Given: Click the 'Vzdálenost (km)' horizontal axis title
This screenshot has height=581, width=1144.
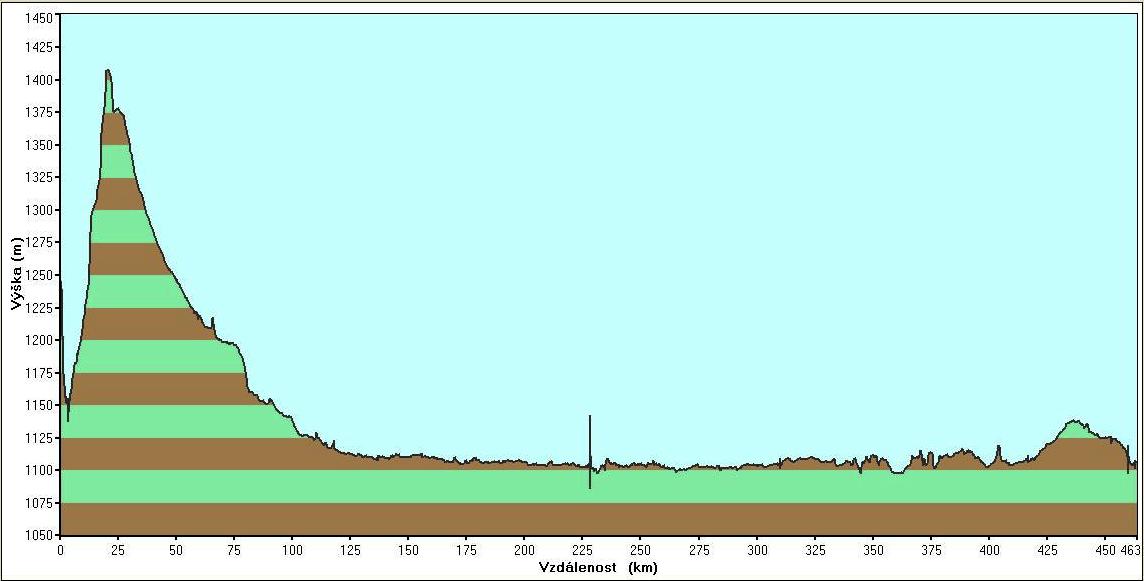Looking at the screenshot, I should pyautogui.click(x=598, y=567).
